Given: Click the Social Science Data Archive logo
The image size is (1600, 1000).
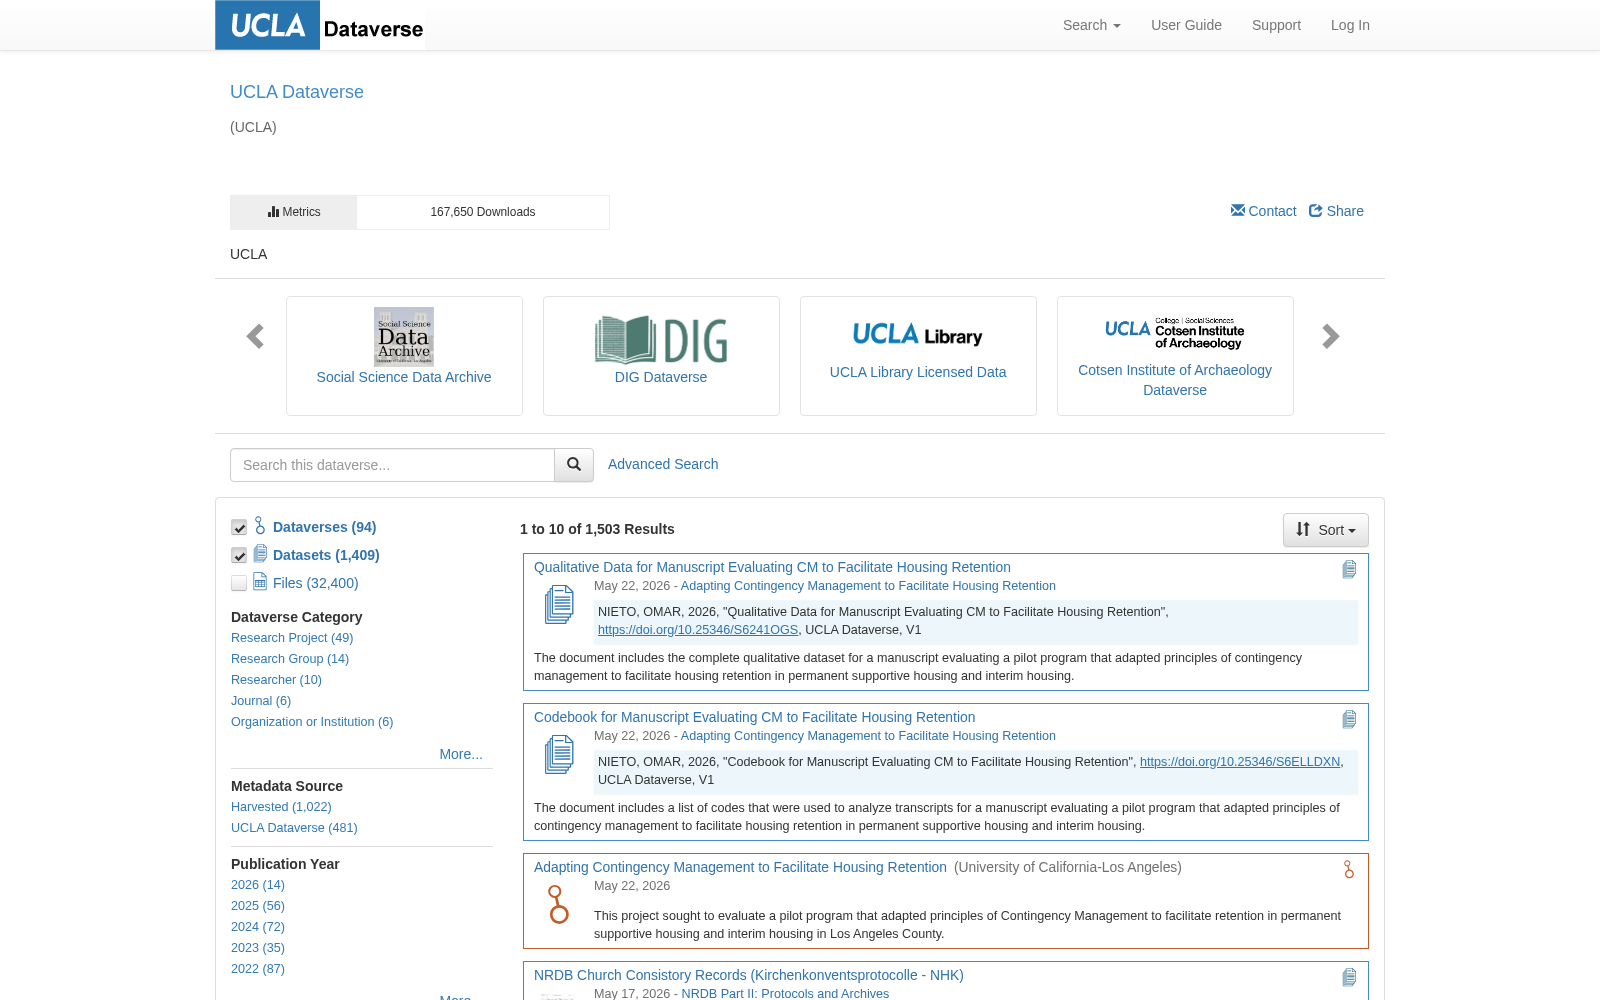Looking at the screenshot, I should click(404, 337).
